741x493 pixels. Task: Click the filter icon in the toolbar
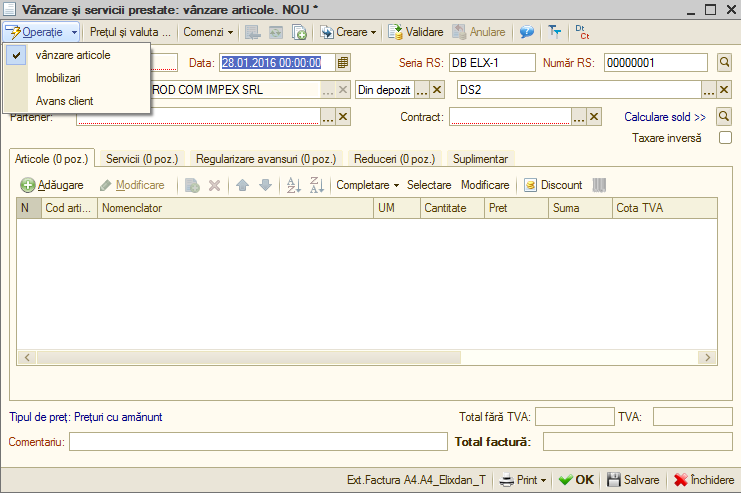coord(554,32)
